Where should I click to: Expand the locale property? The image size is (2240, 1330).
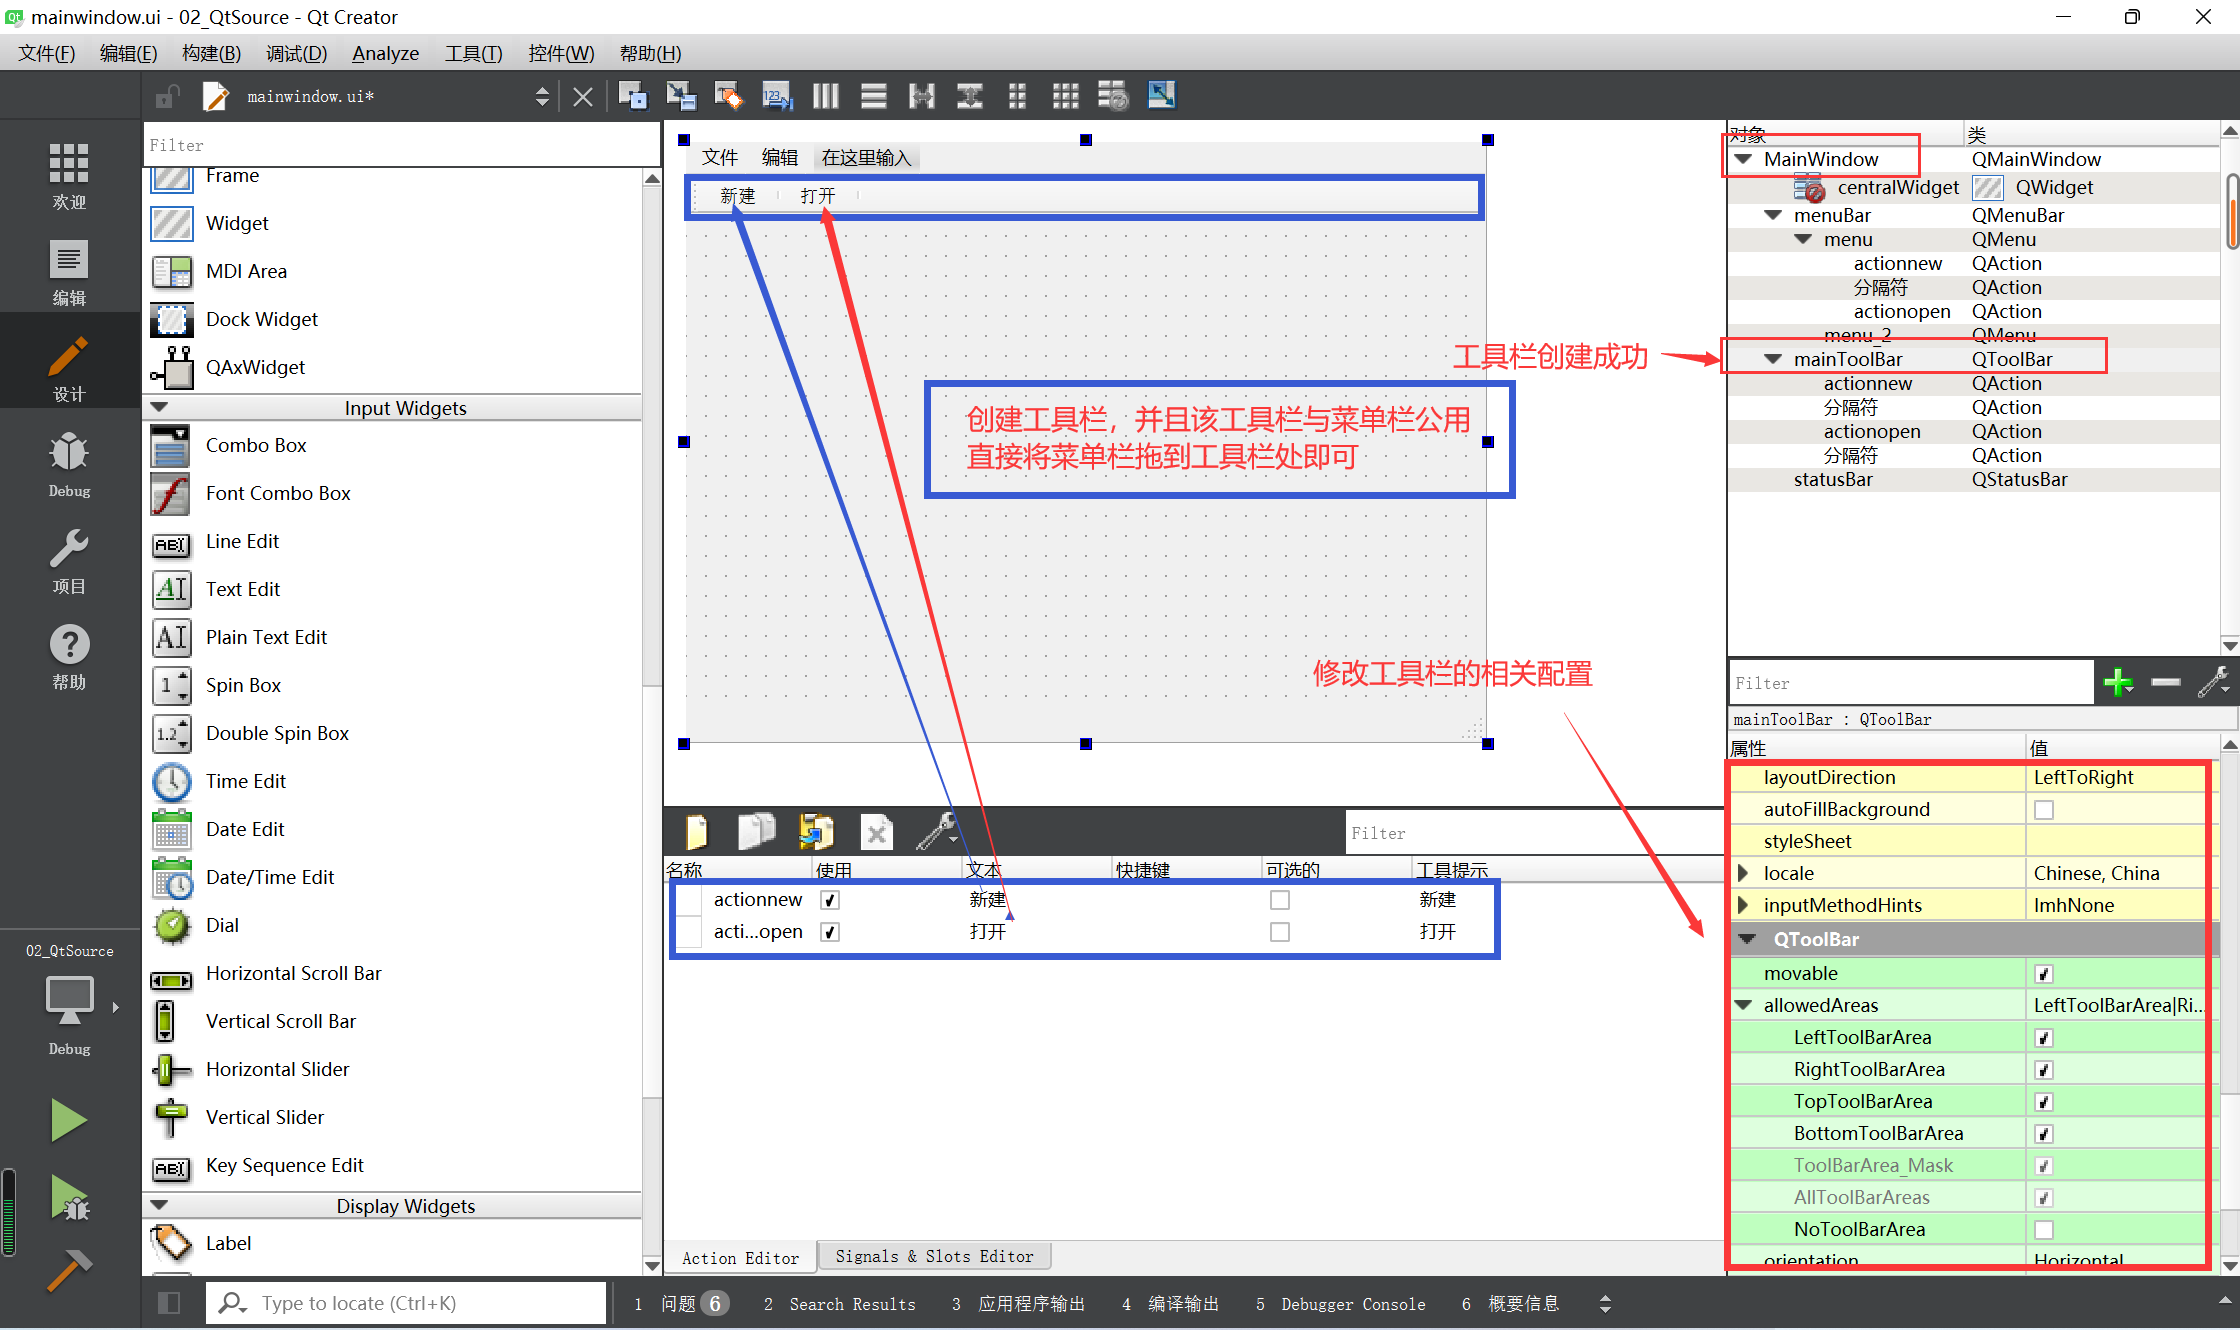point(1743,873)
